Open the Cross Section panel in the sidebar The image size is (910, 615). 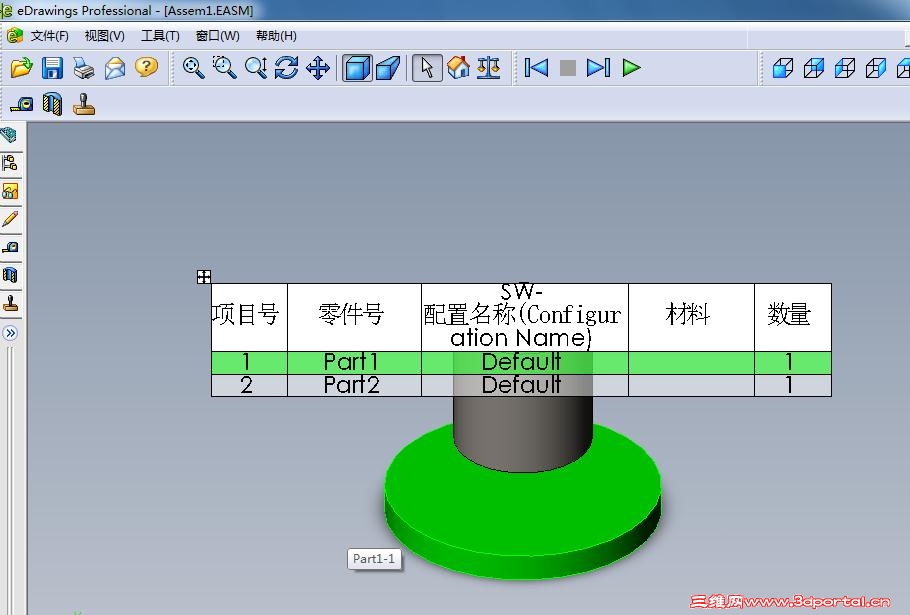(10, 275)
